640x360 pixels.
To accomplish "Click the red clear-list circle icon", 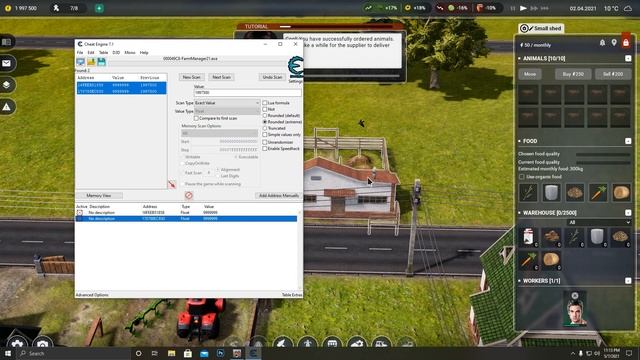I will point(189,196).
